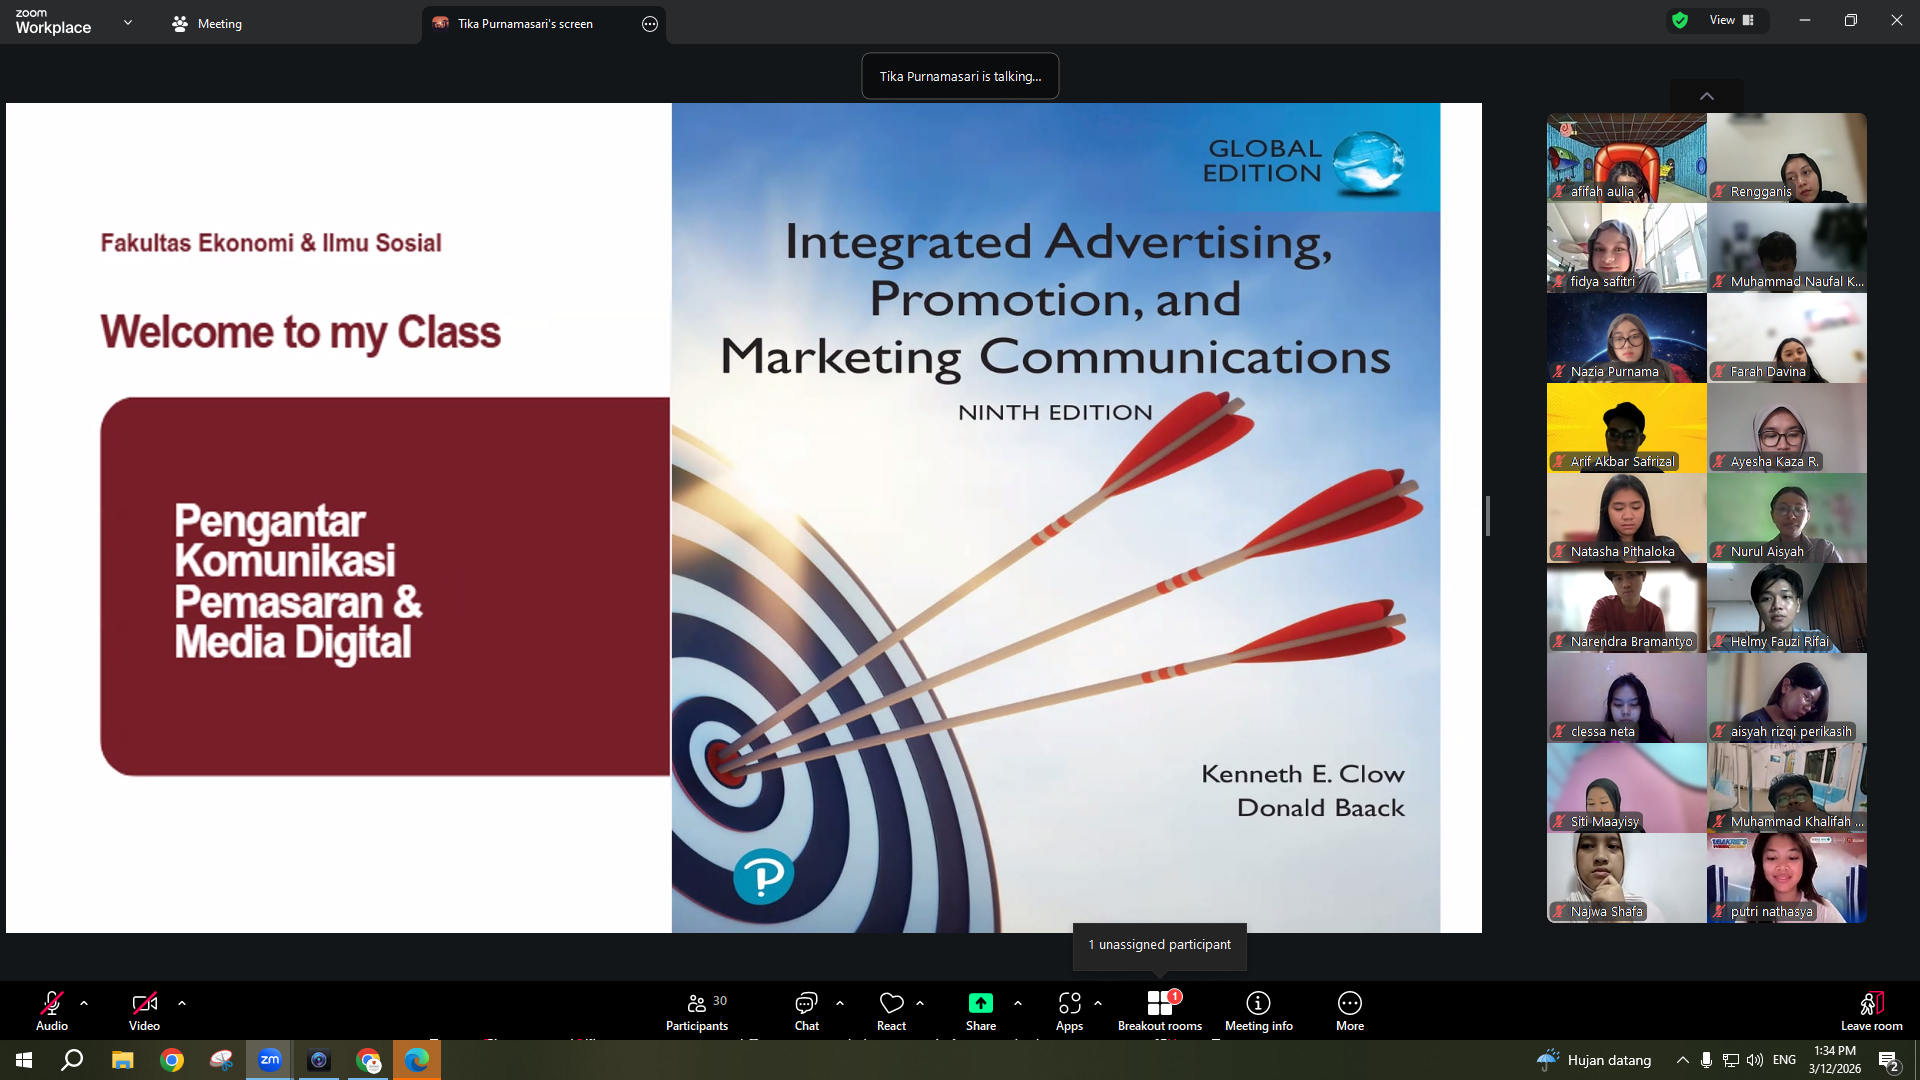The height and width of the screenshot is (1080, 1920).
Task: Click the Leave room button
Action: pos(1872,1010)
